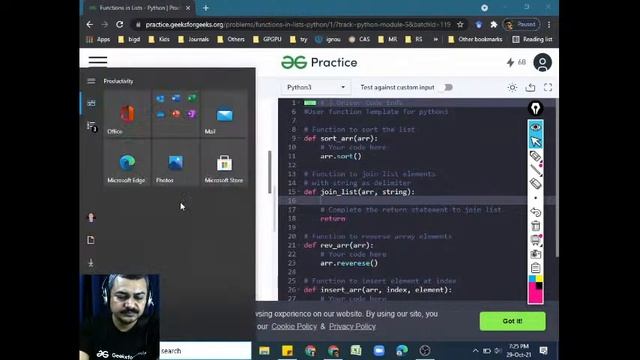Expand the editor to fullscreen
The width and height of the screenshot is (640, 360).
point(548,87)
